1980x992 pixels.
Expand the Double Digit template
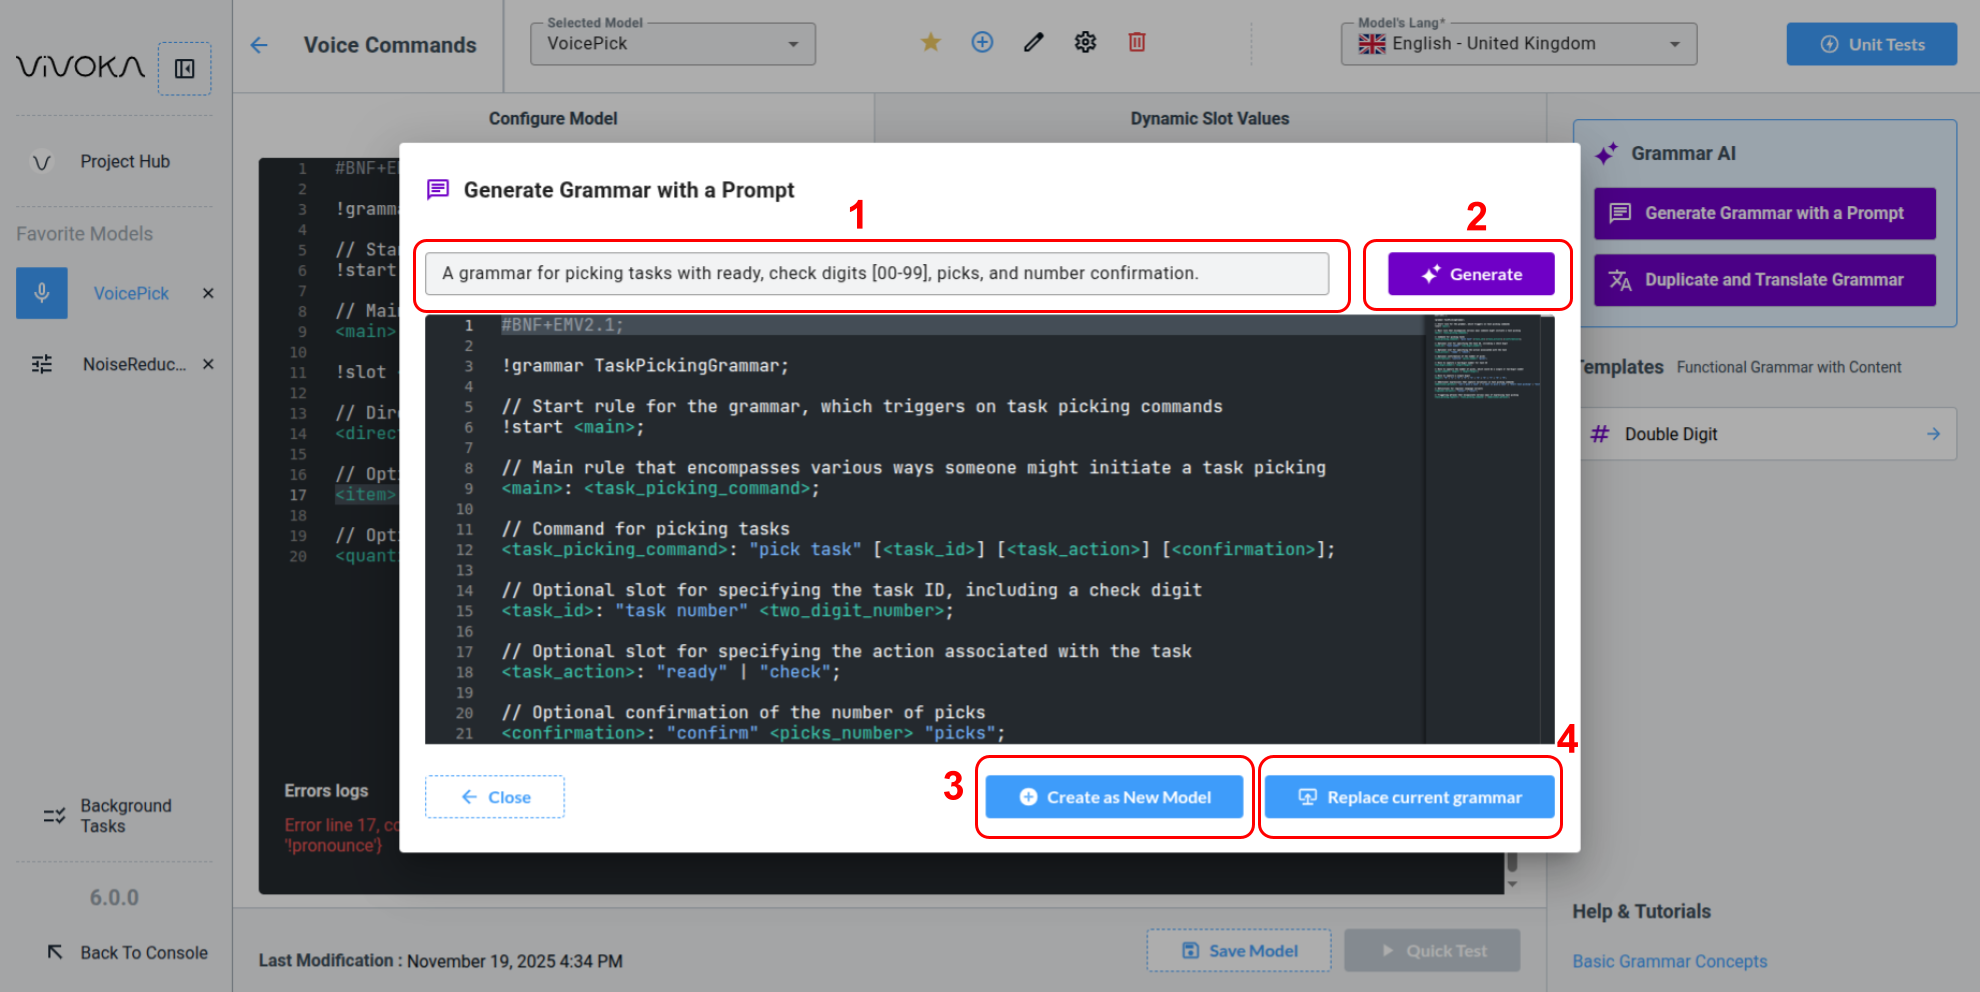coord(1933,434)
